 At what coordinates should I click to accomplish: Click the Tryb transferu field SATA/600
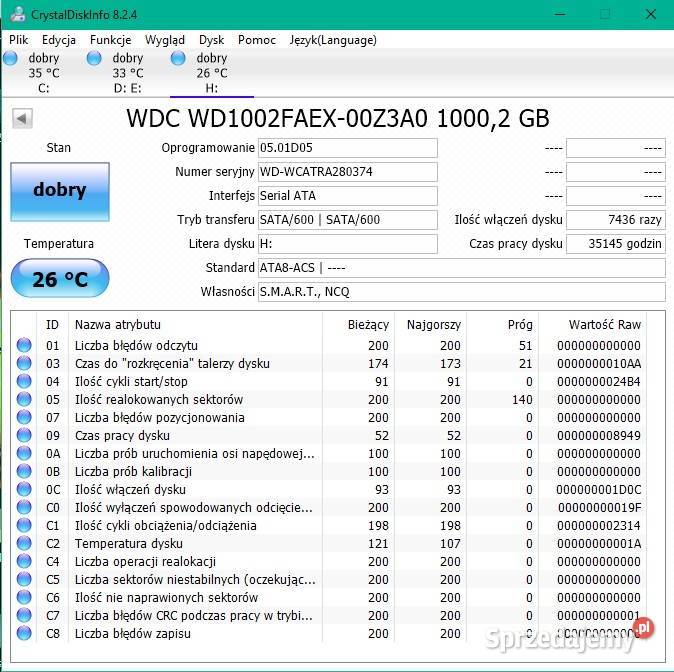pyautogui.click(x=347, y=220)
